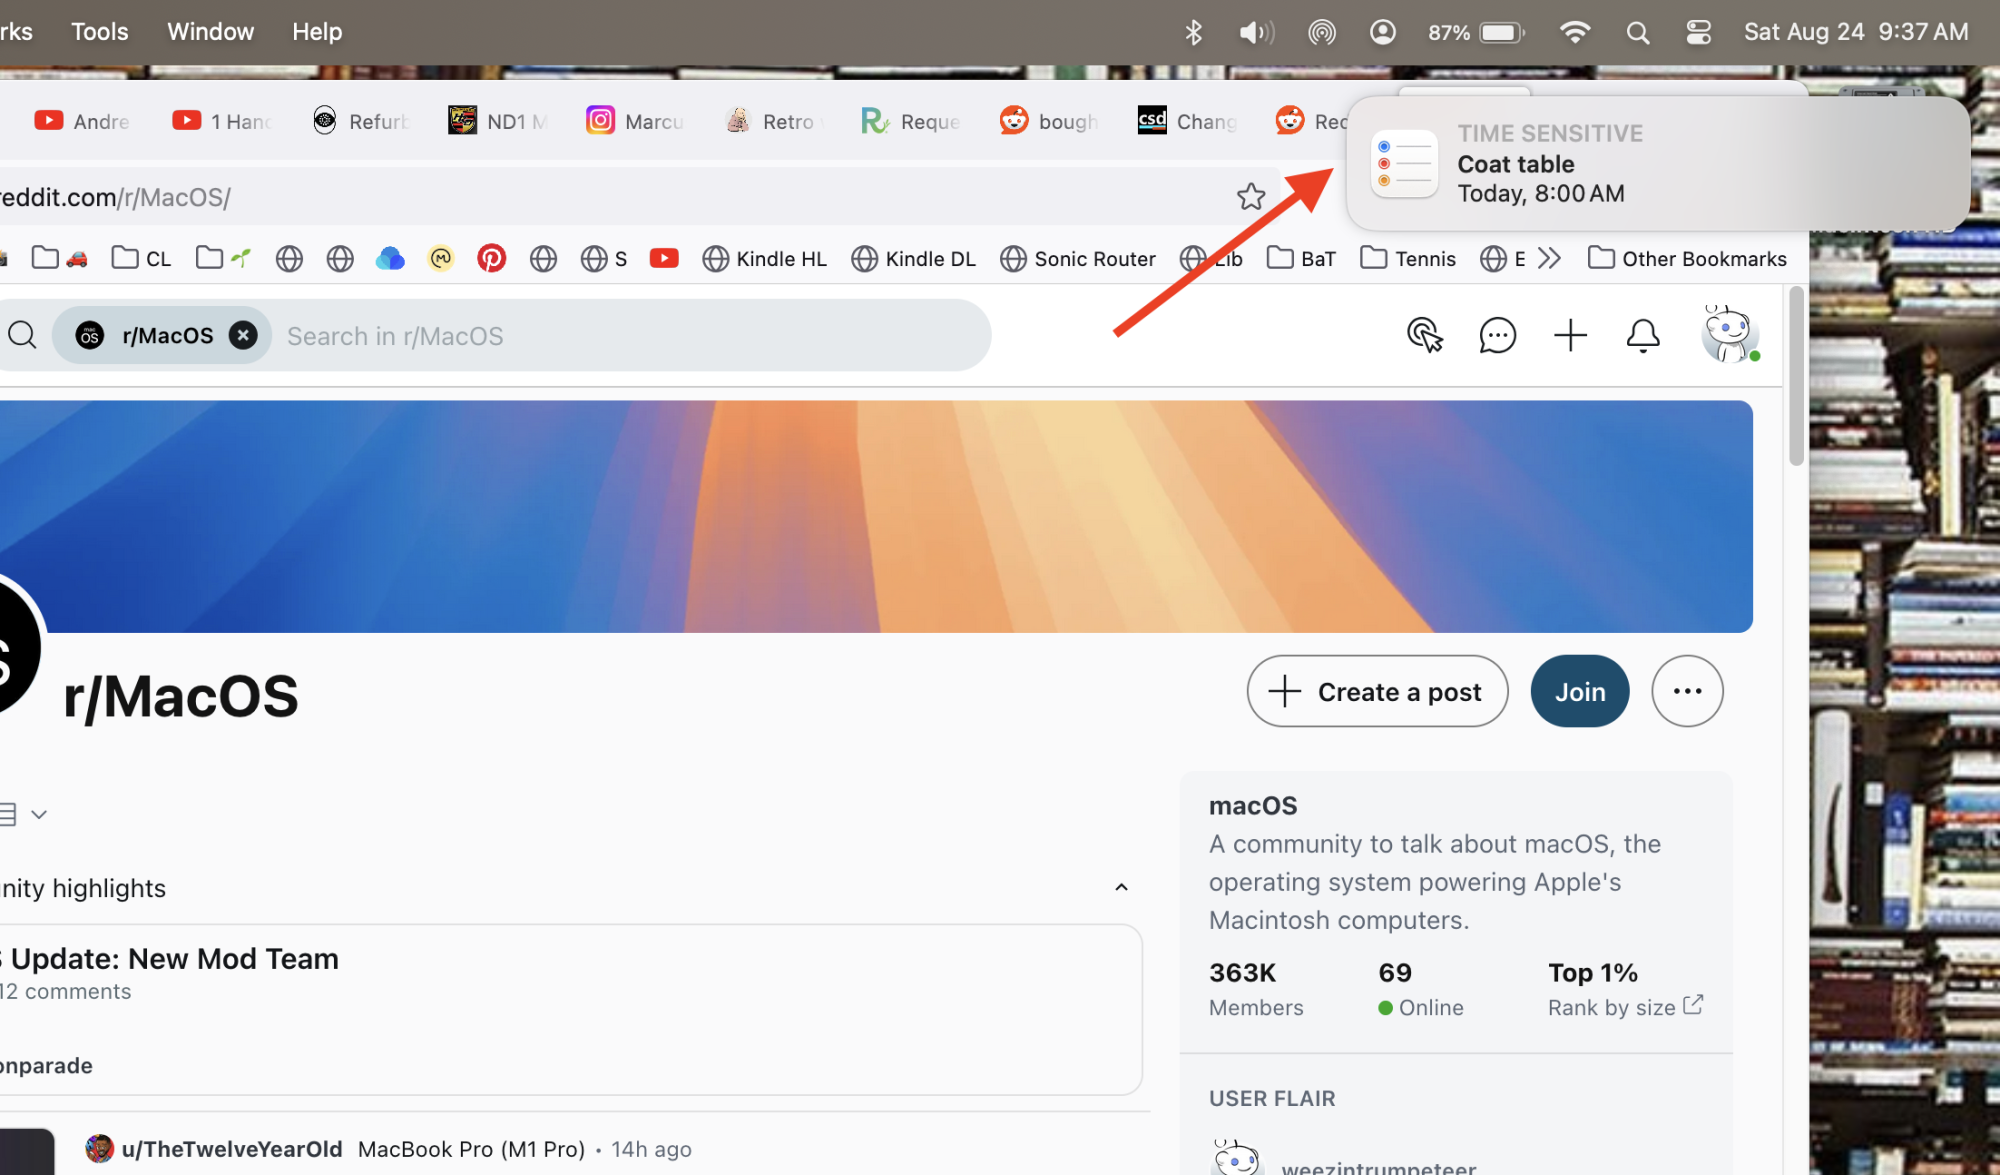Screen dimensions: 2000x1175
Task: Open the notifications bell
Action: [1642, 336]
